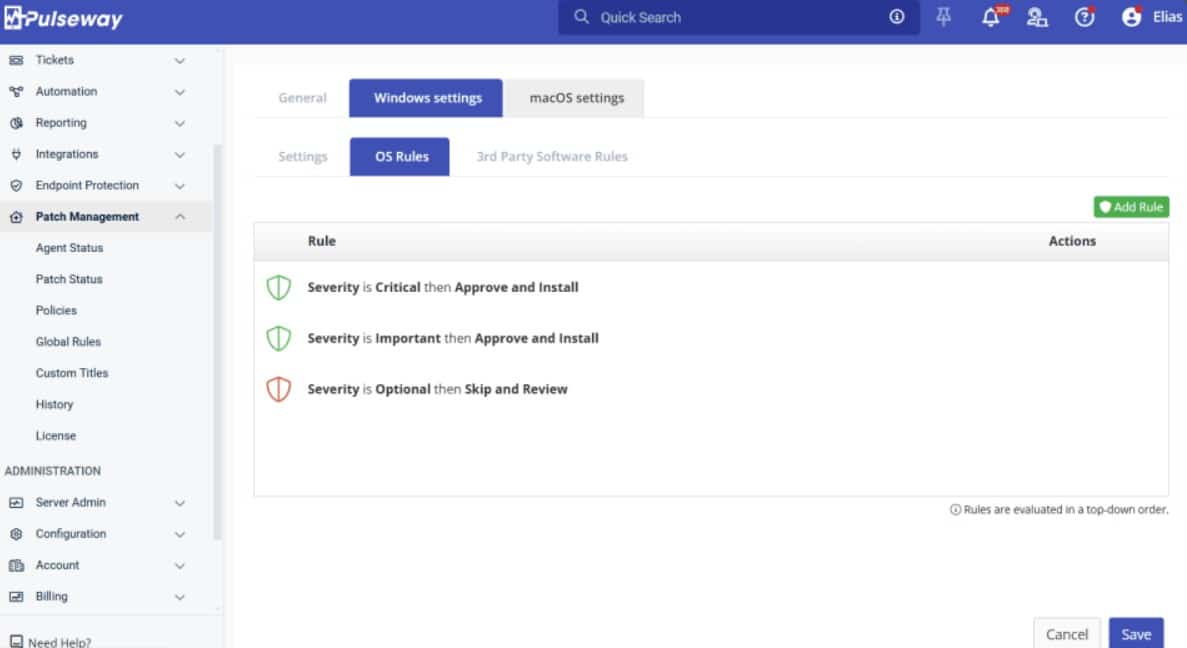Screen dimensions: 1187x648
Task: Switch to the macOS settings tab
Action: click(576, 98)
